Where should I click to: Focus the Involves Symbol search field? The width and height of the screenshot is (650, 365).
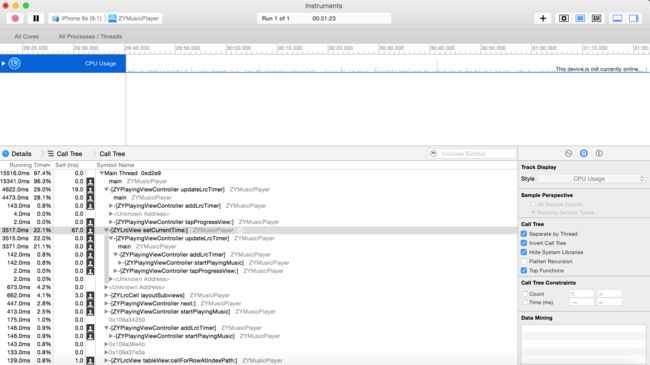(x=472, y=154)
